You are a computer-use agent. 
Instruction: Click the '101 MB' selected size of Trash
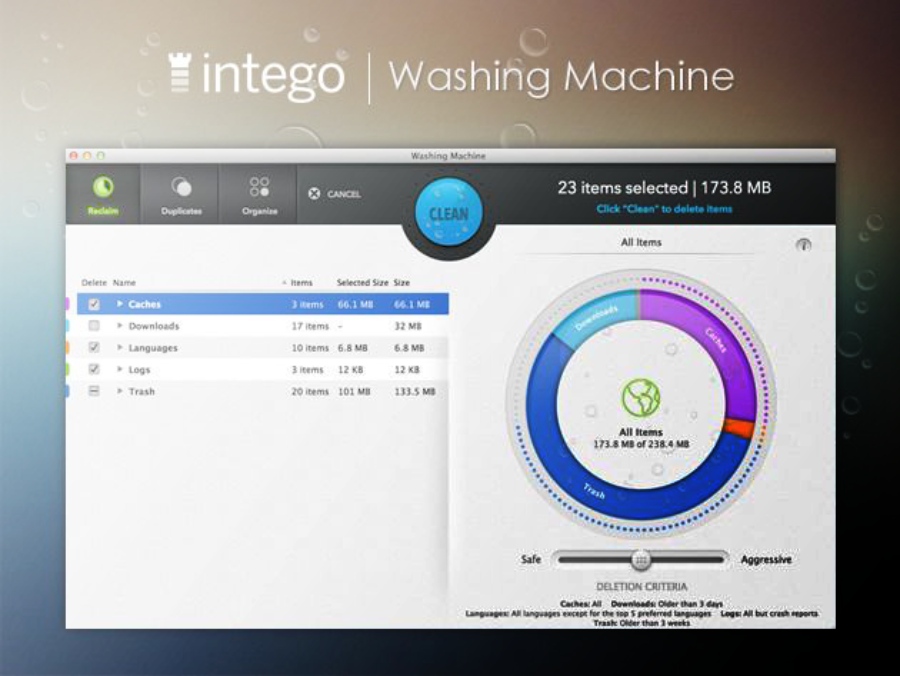pos(354,391)
